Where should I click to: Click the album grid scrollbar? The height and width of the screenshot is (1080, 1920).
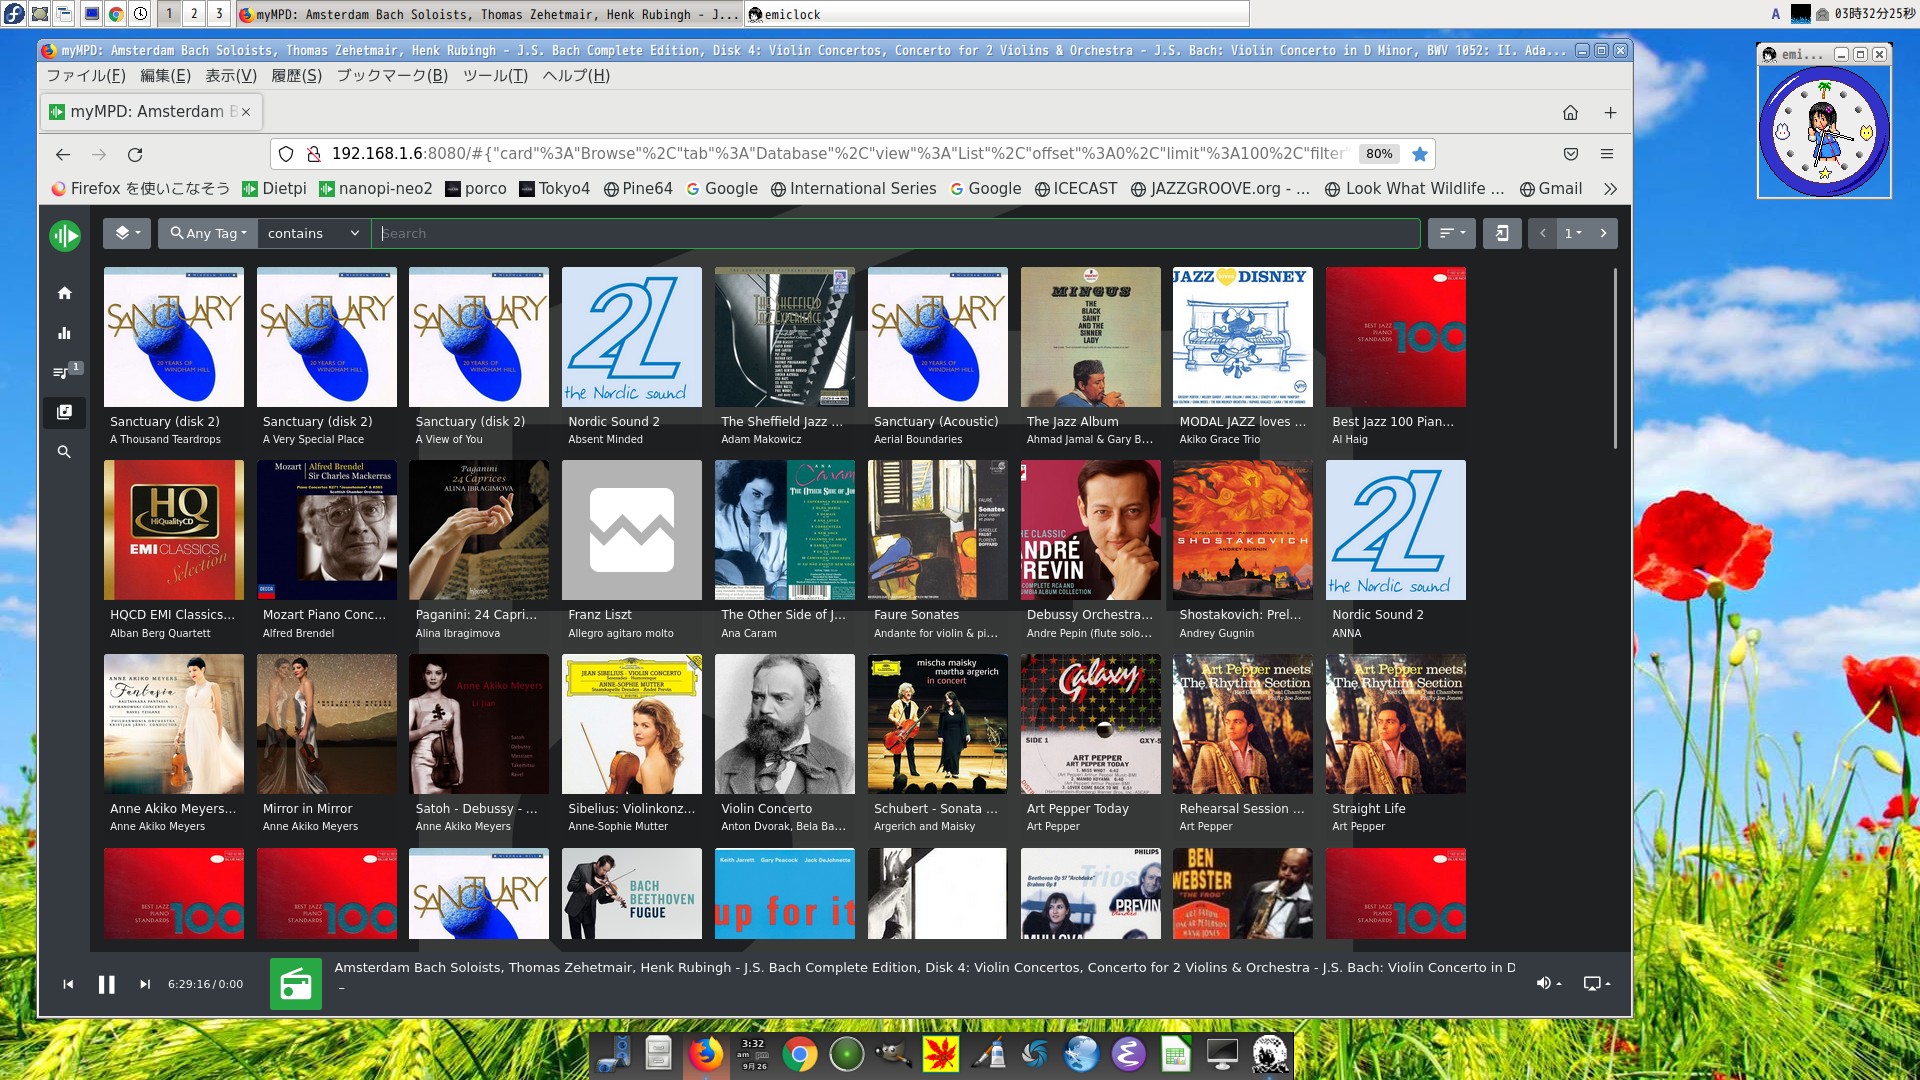click(x=1615, y=360)
